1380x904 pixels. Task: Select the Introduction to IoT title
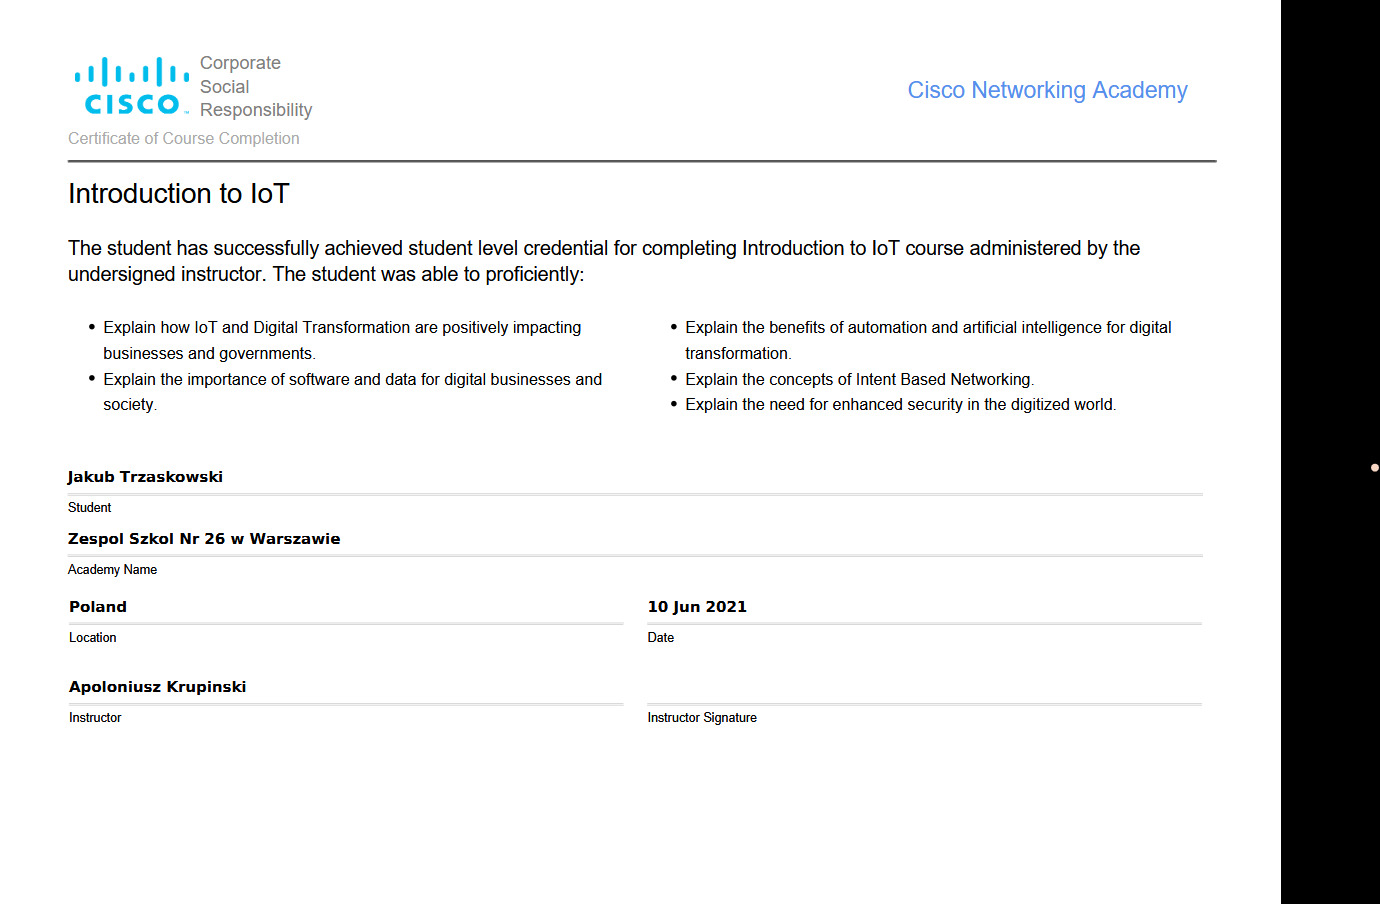(x=178, y=193)
